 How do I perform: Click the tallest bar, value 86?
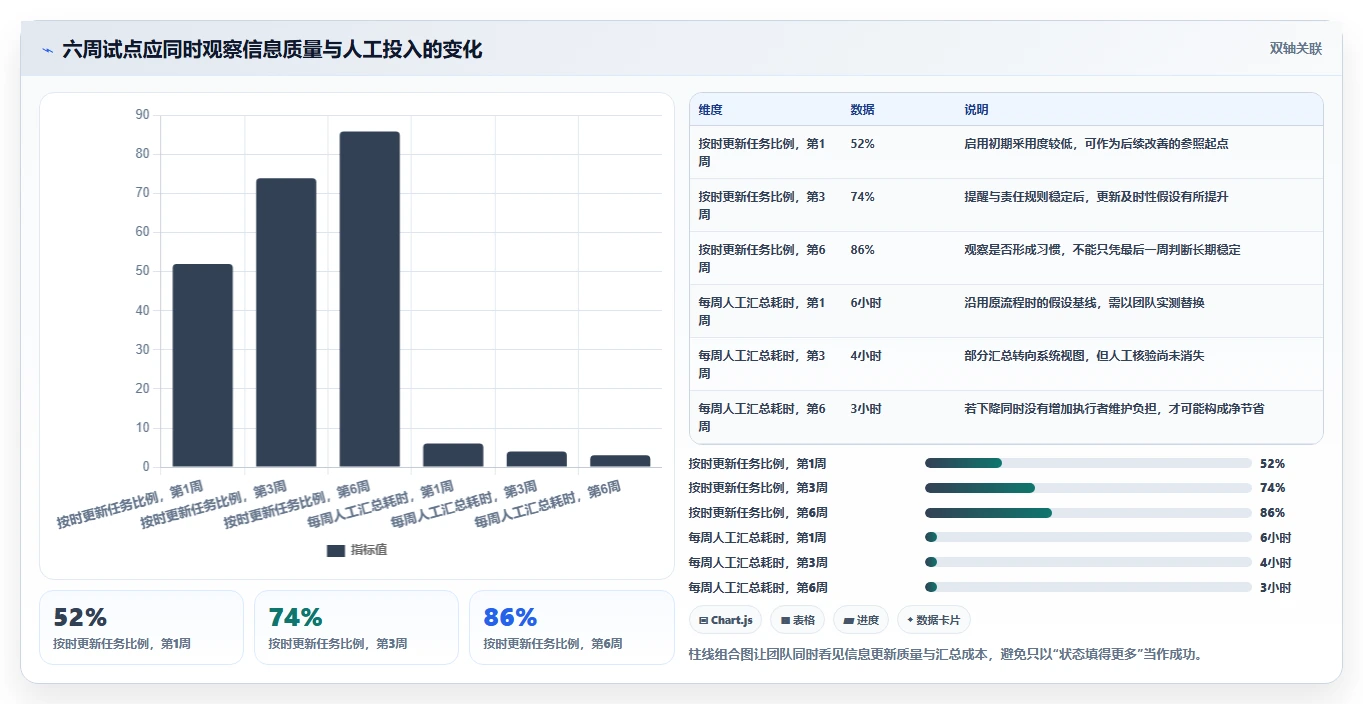click(369, 299)
